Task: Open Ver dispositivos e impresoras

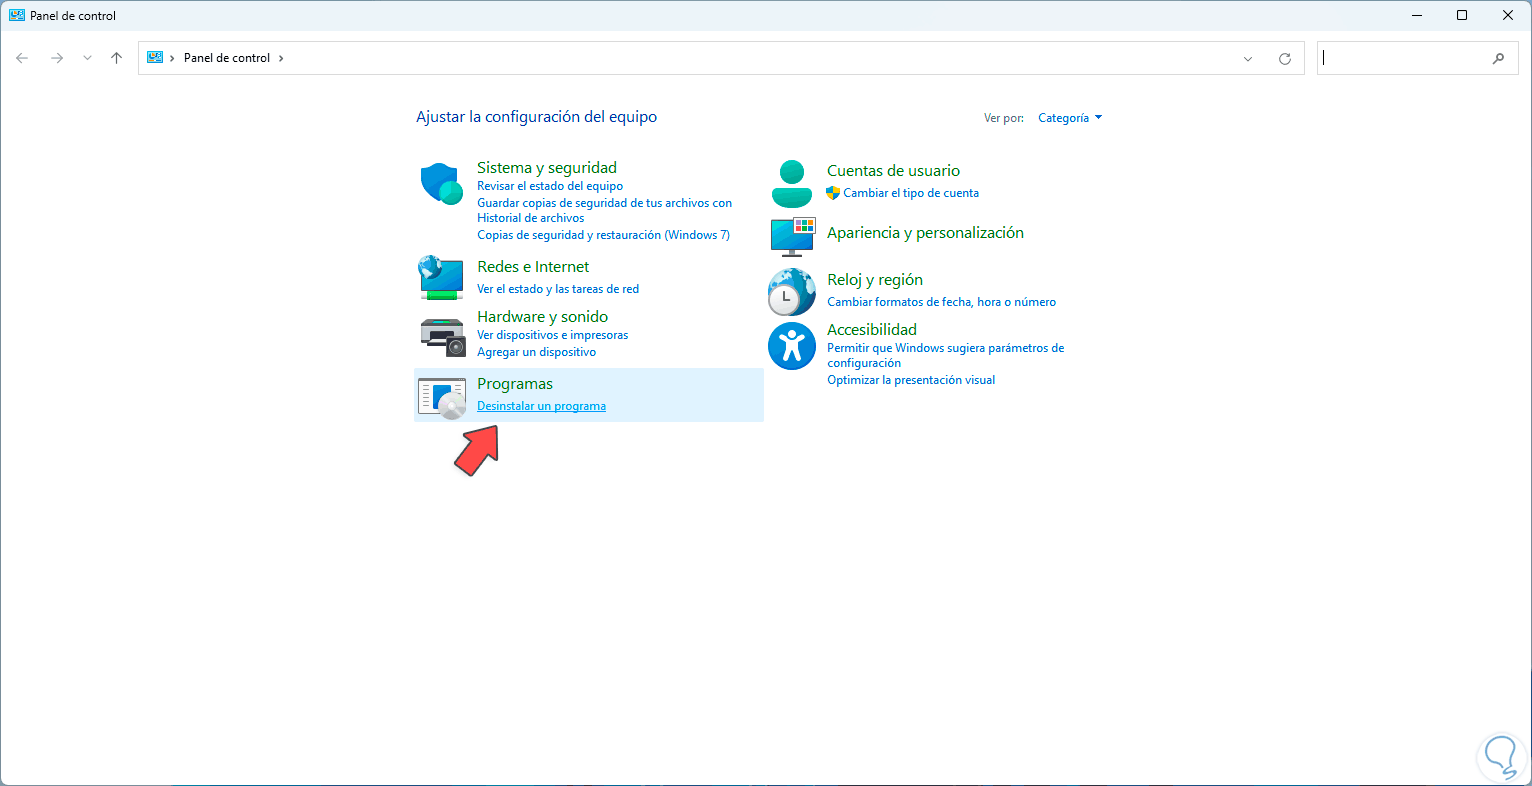Action: click(553, 335)
